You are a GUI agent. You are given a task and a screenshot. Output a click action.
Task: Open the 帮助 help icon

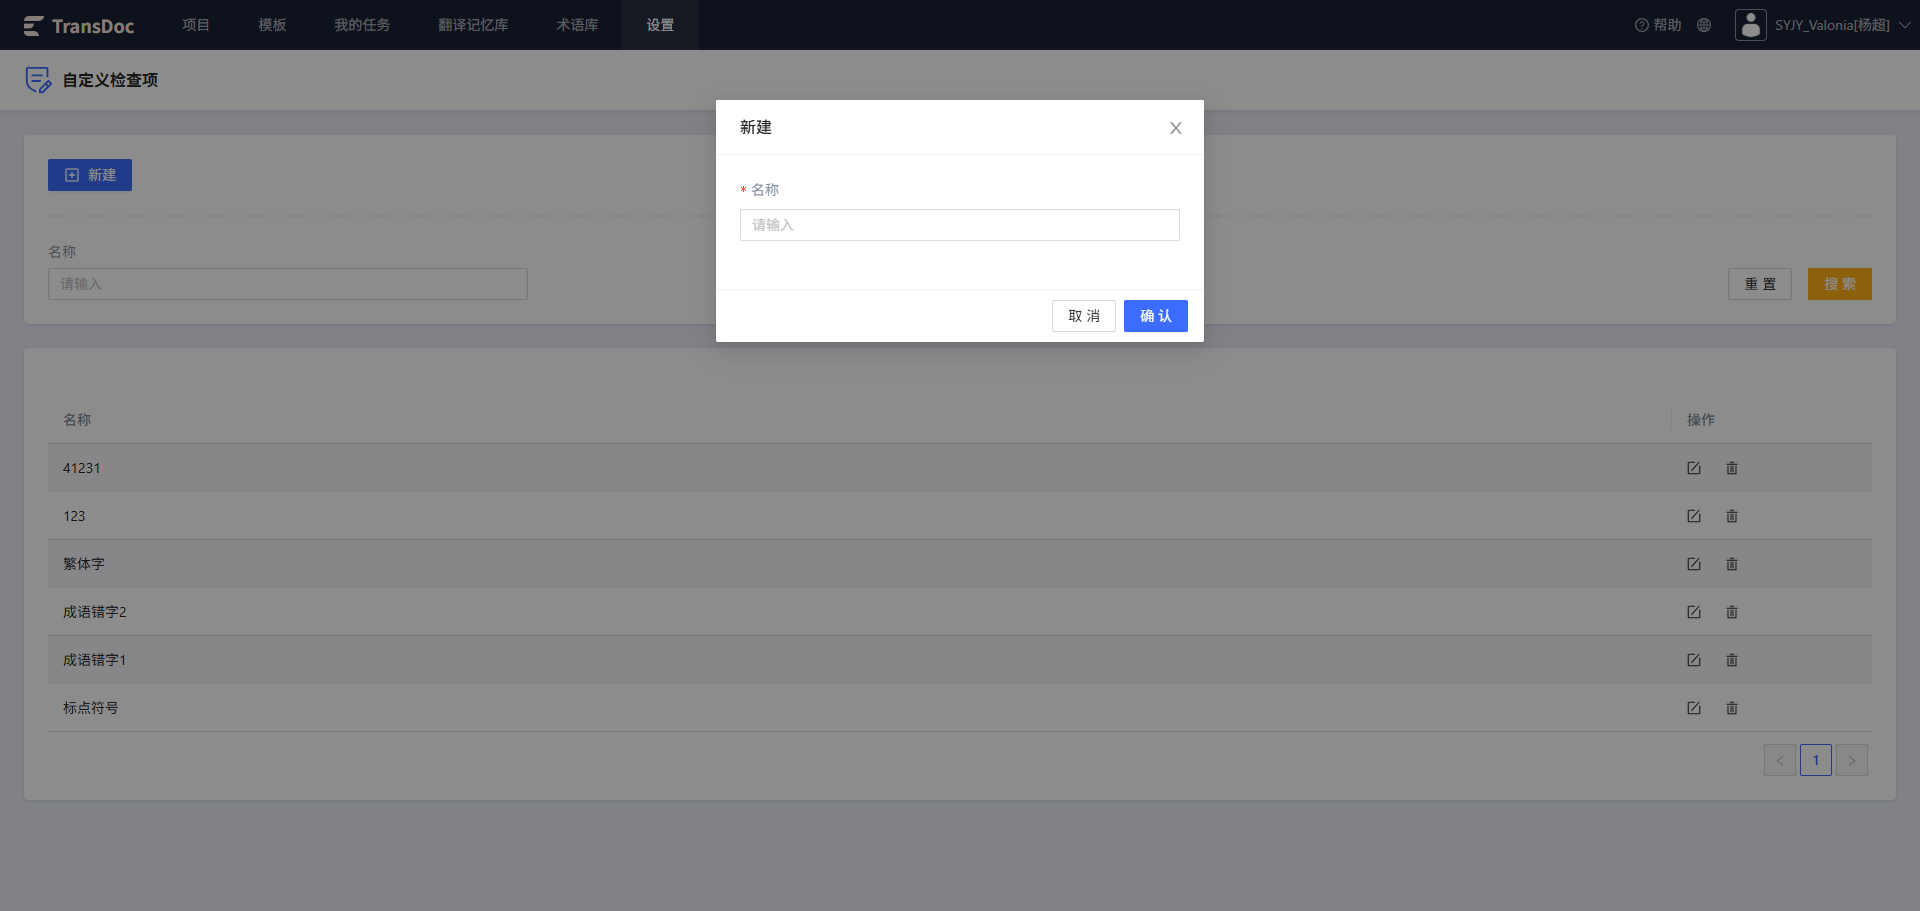pyautogui.click(x=1658, y=25)
